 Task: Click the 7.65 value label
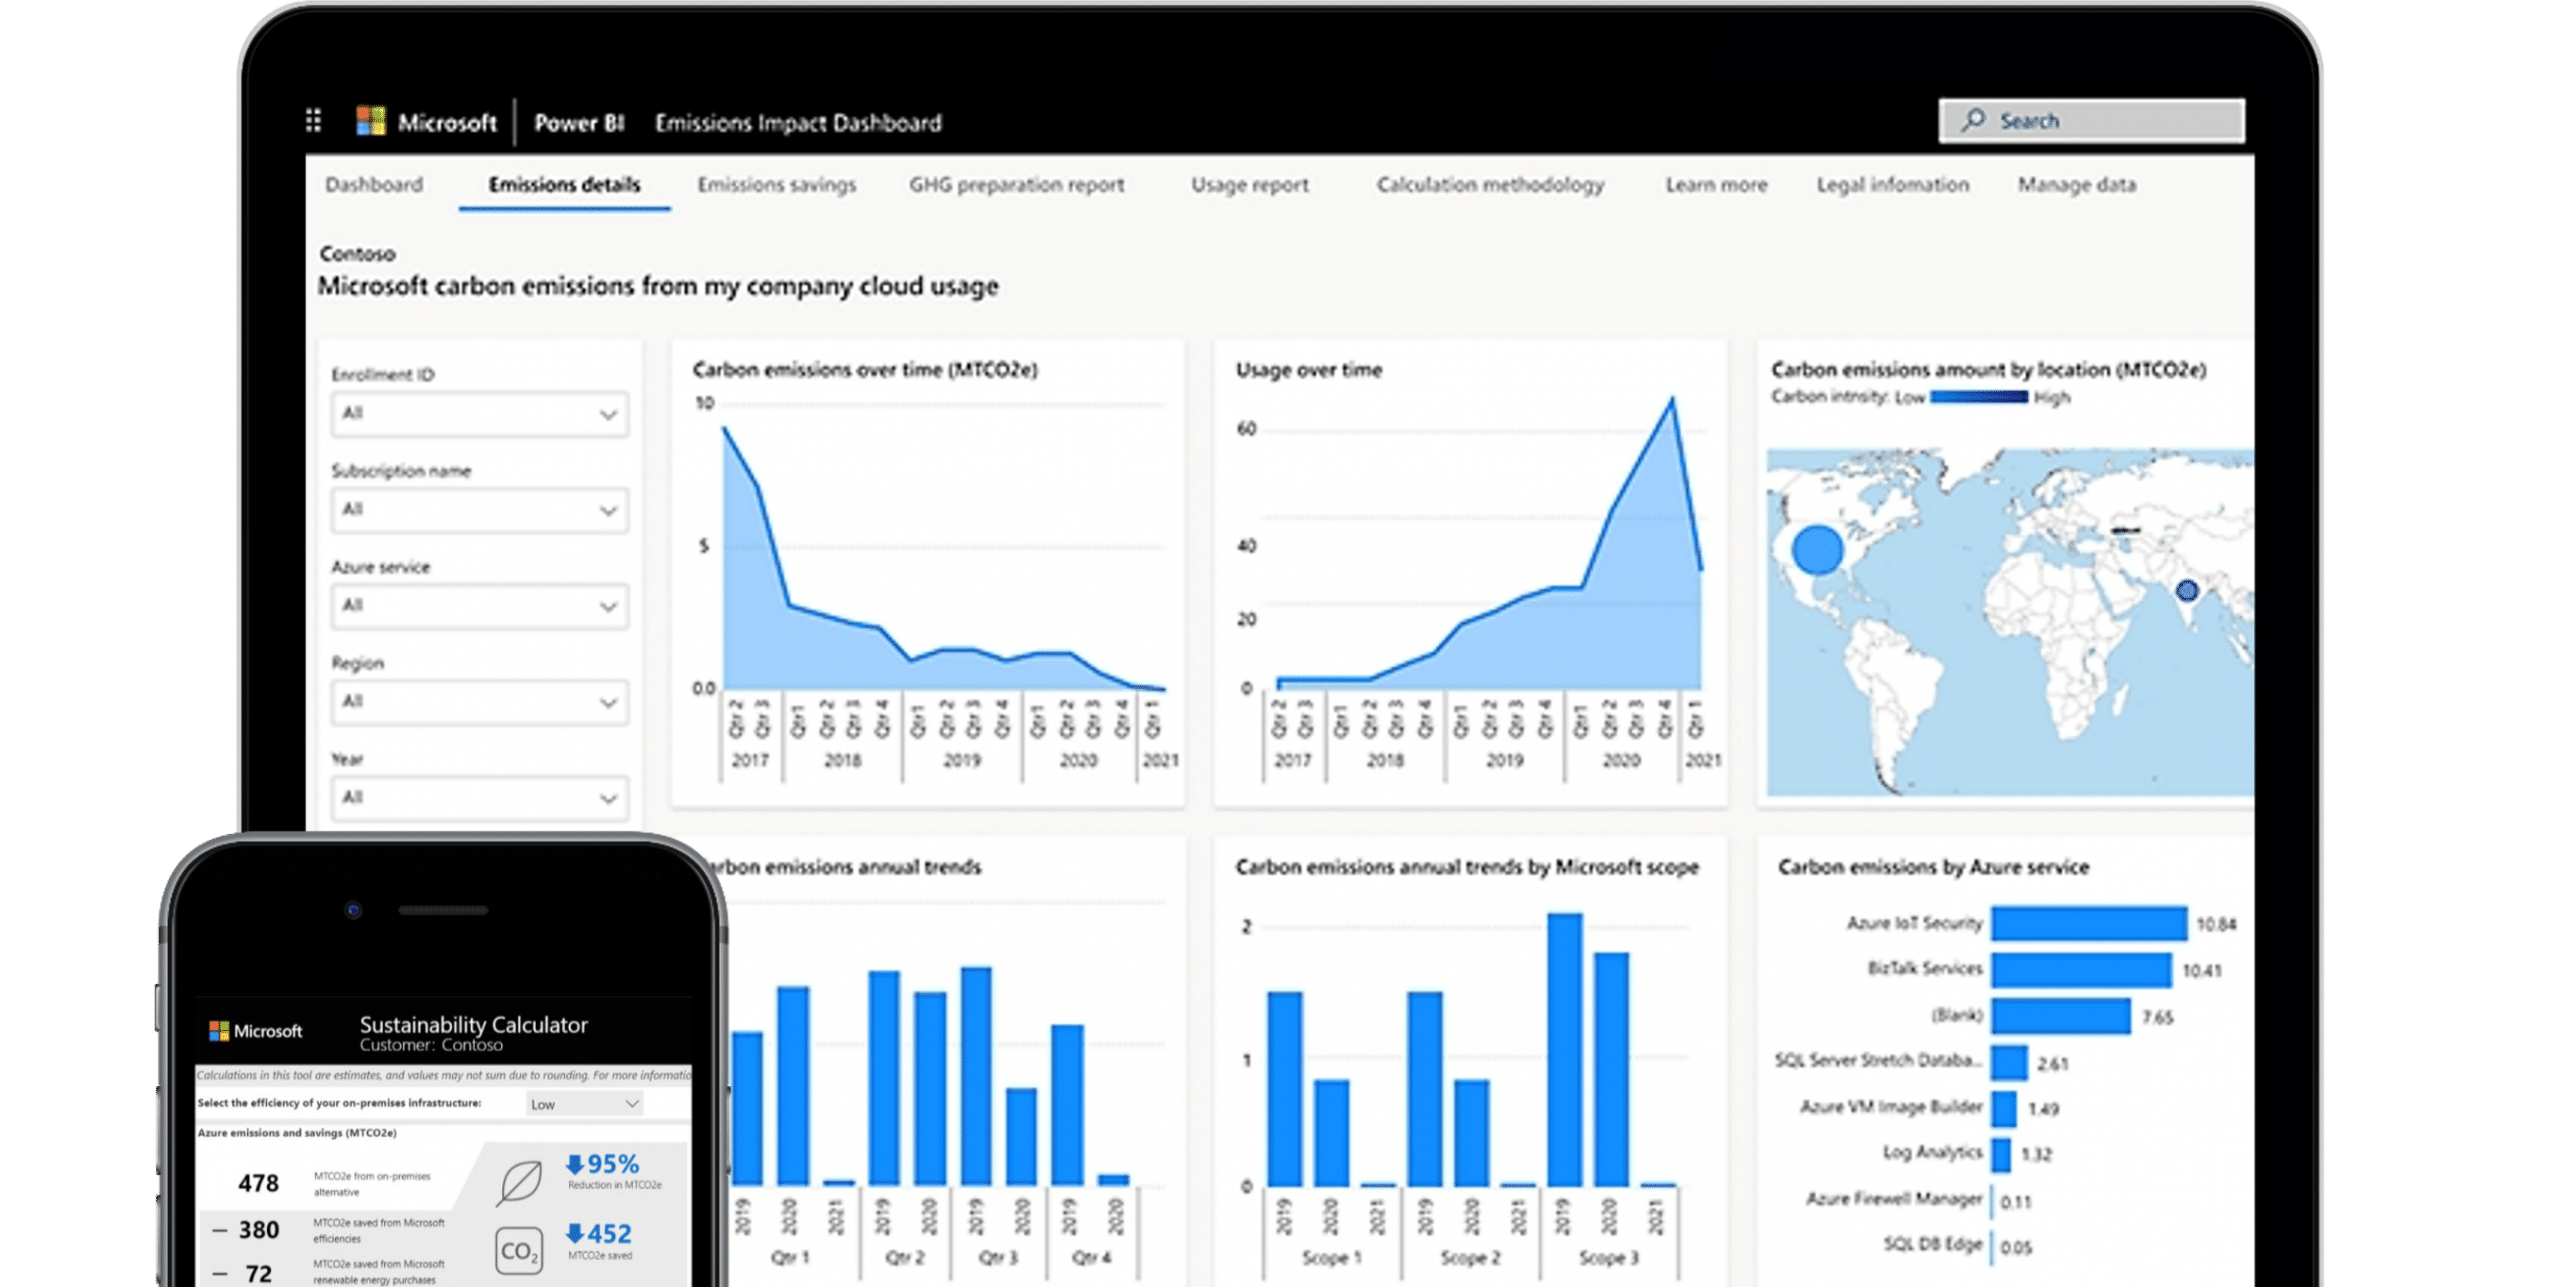click(x=2158, y=1018)
